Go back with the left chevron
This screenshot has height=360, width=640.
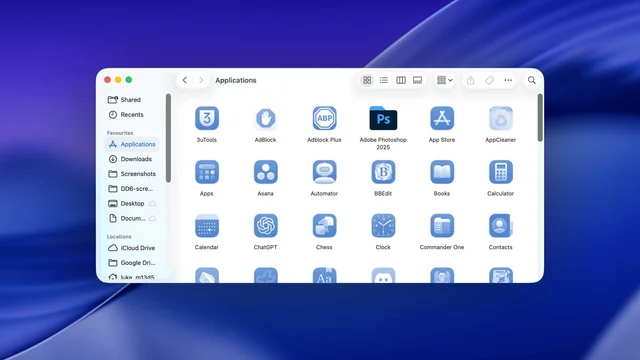pyautogui.click(x=184, y=80)
